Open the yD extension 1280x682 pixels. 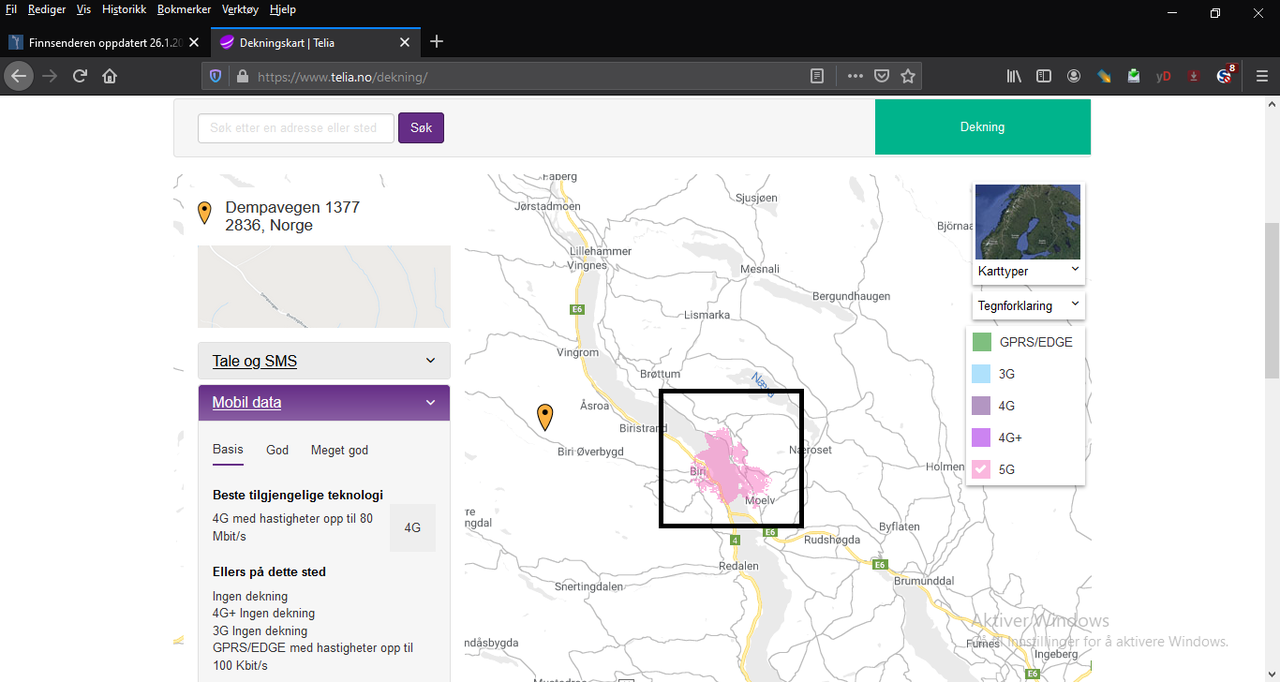1163,76
